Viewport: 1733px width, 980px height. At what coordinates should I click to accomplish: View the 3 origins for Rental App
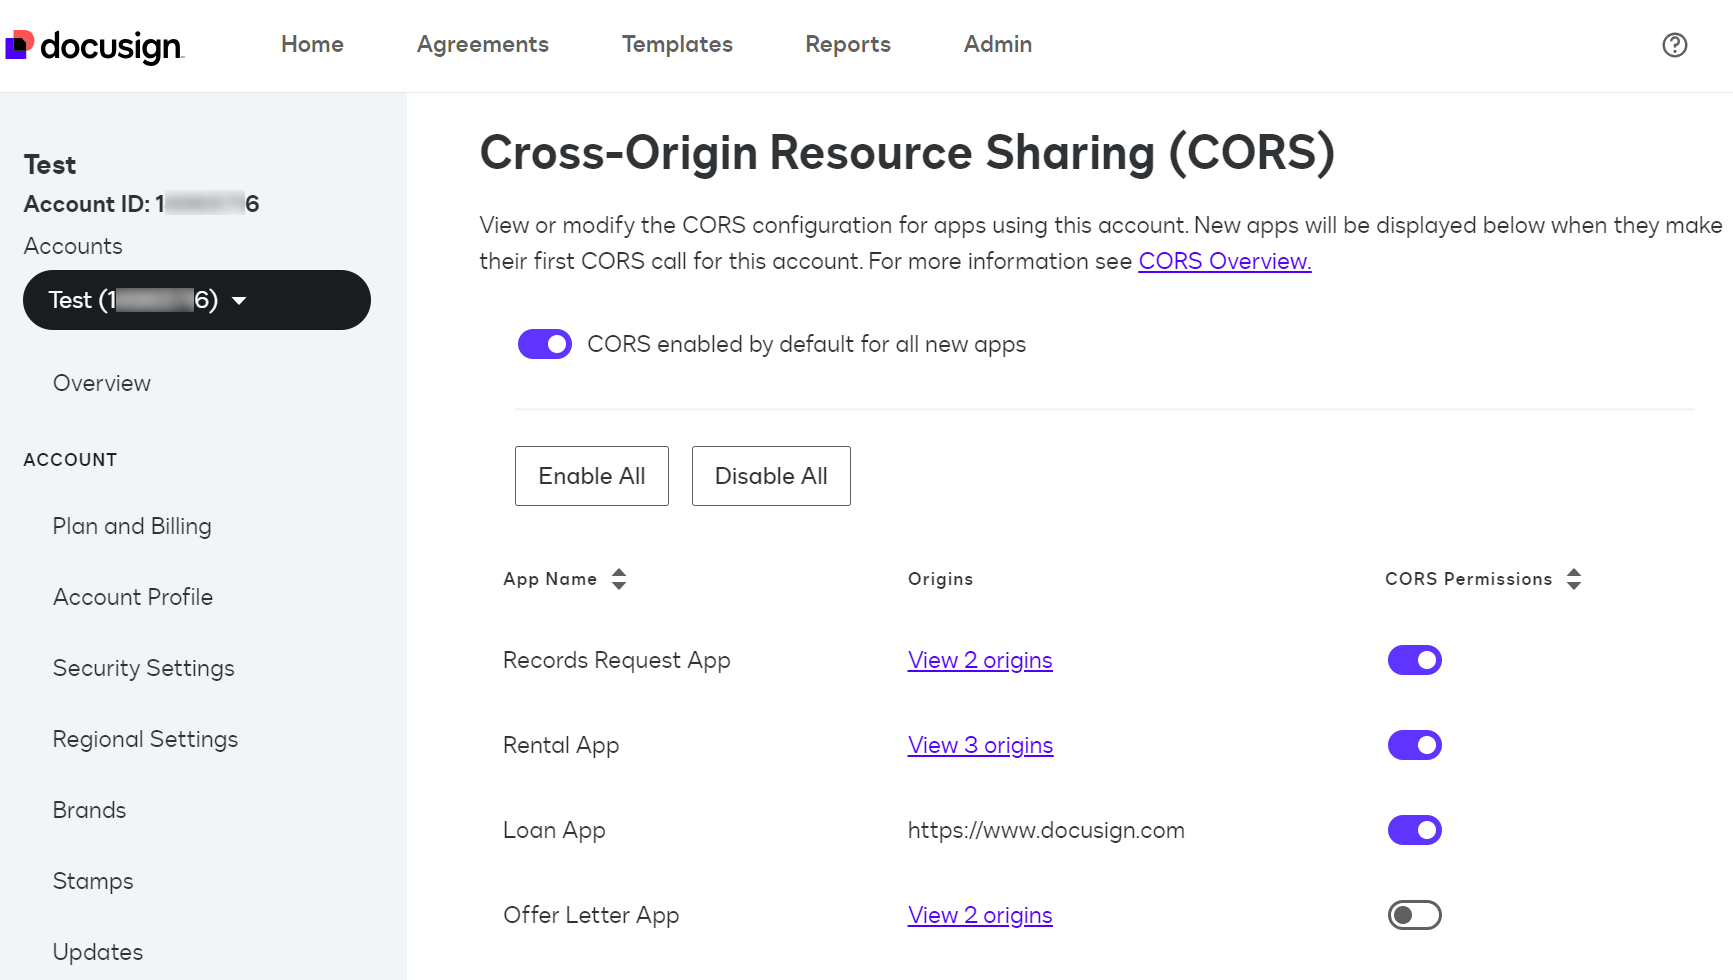pos(980,744)
